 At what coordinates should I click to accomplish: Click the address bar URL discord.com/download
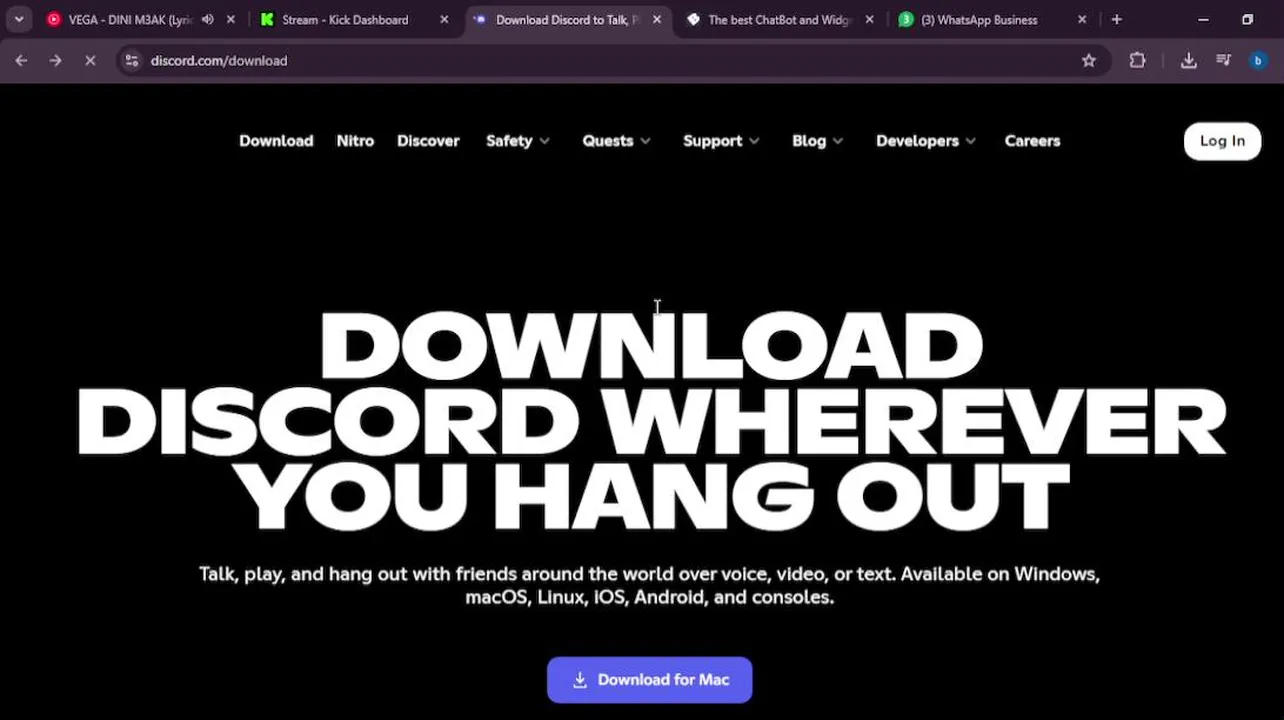click(x=219, y=61)
